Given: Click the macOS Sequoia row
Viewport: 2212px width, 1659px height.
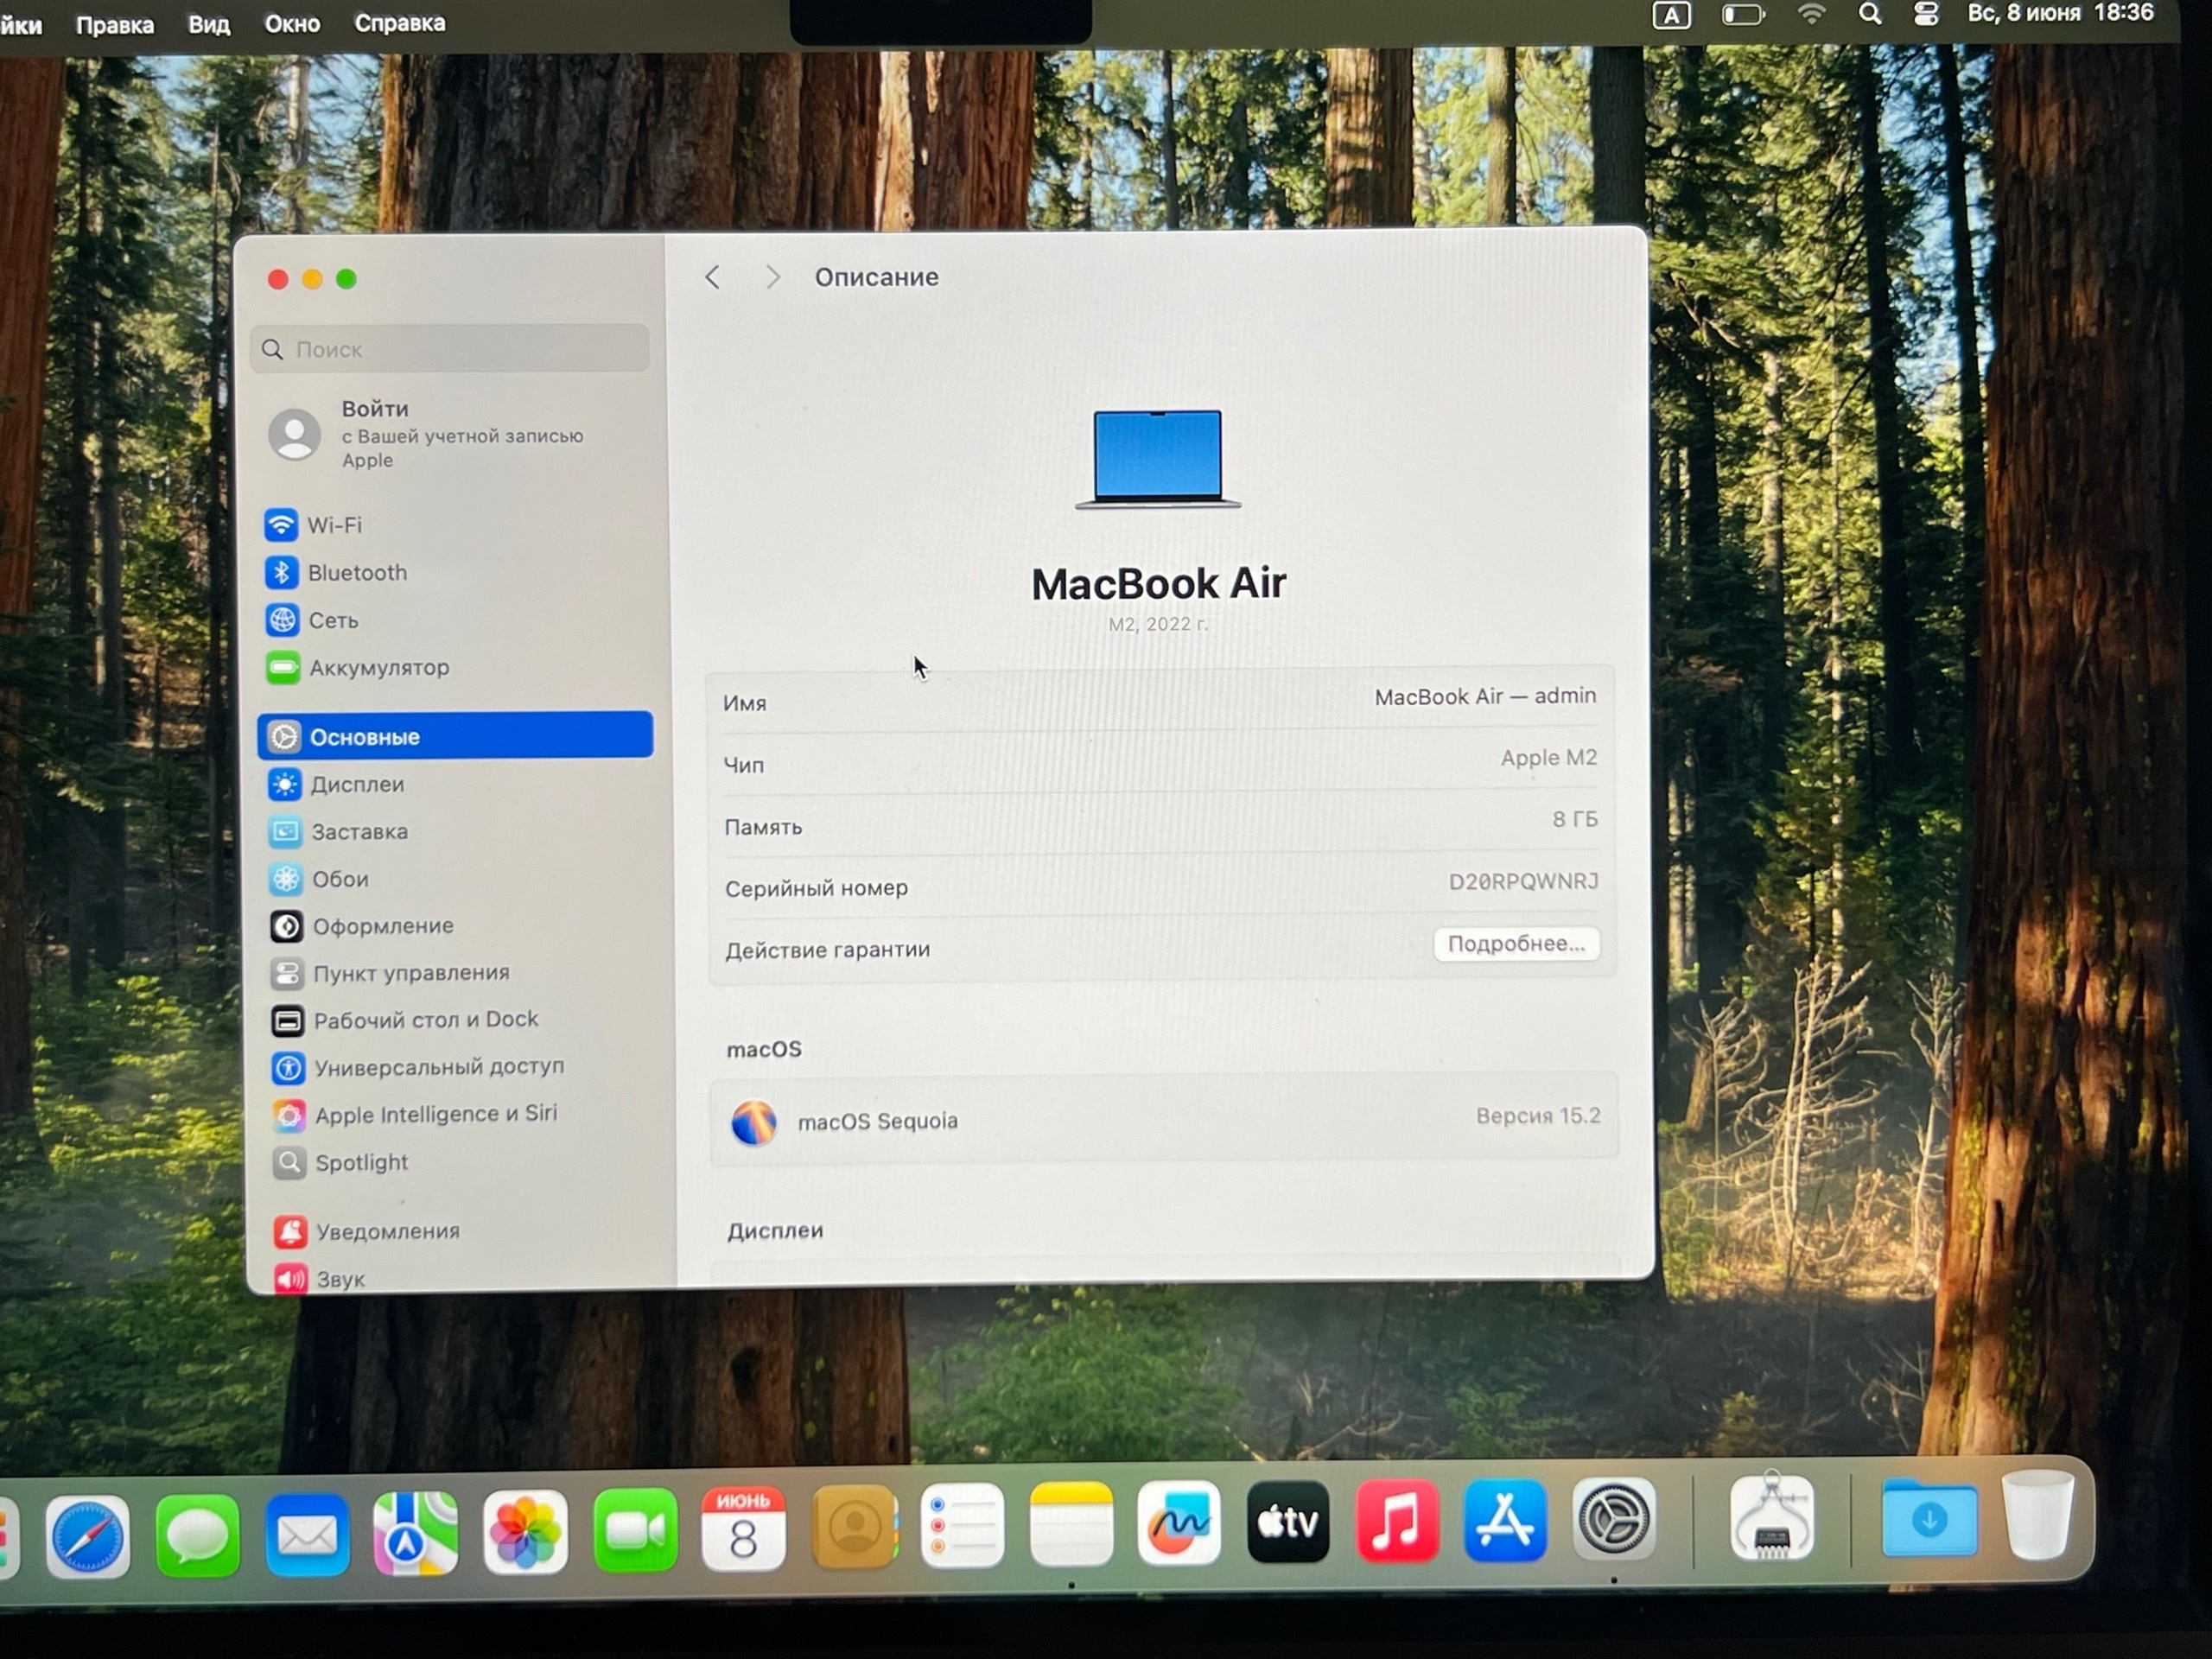Looking at the screenshot, I should click(1164, 1119).
